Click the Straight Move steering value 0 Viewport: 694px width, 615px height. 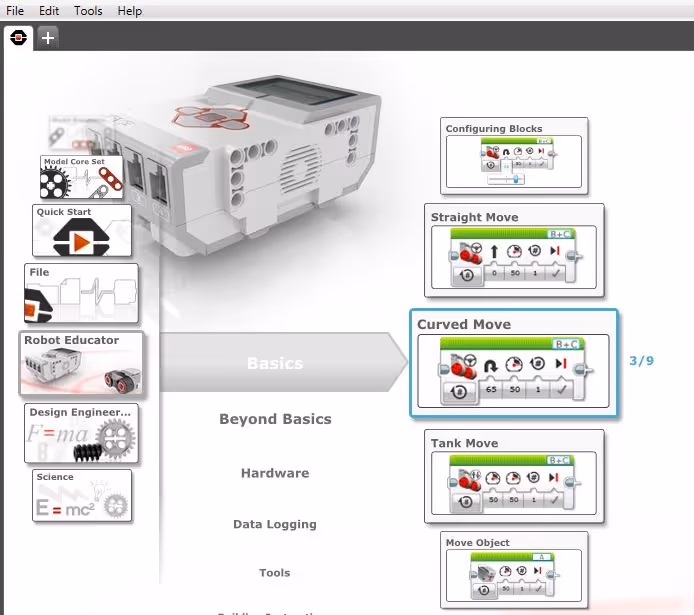pyautogui.click(x=494, y=273)
